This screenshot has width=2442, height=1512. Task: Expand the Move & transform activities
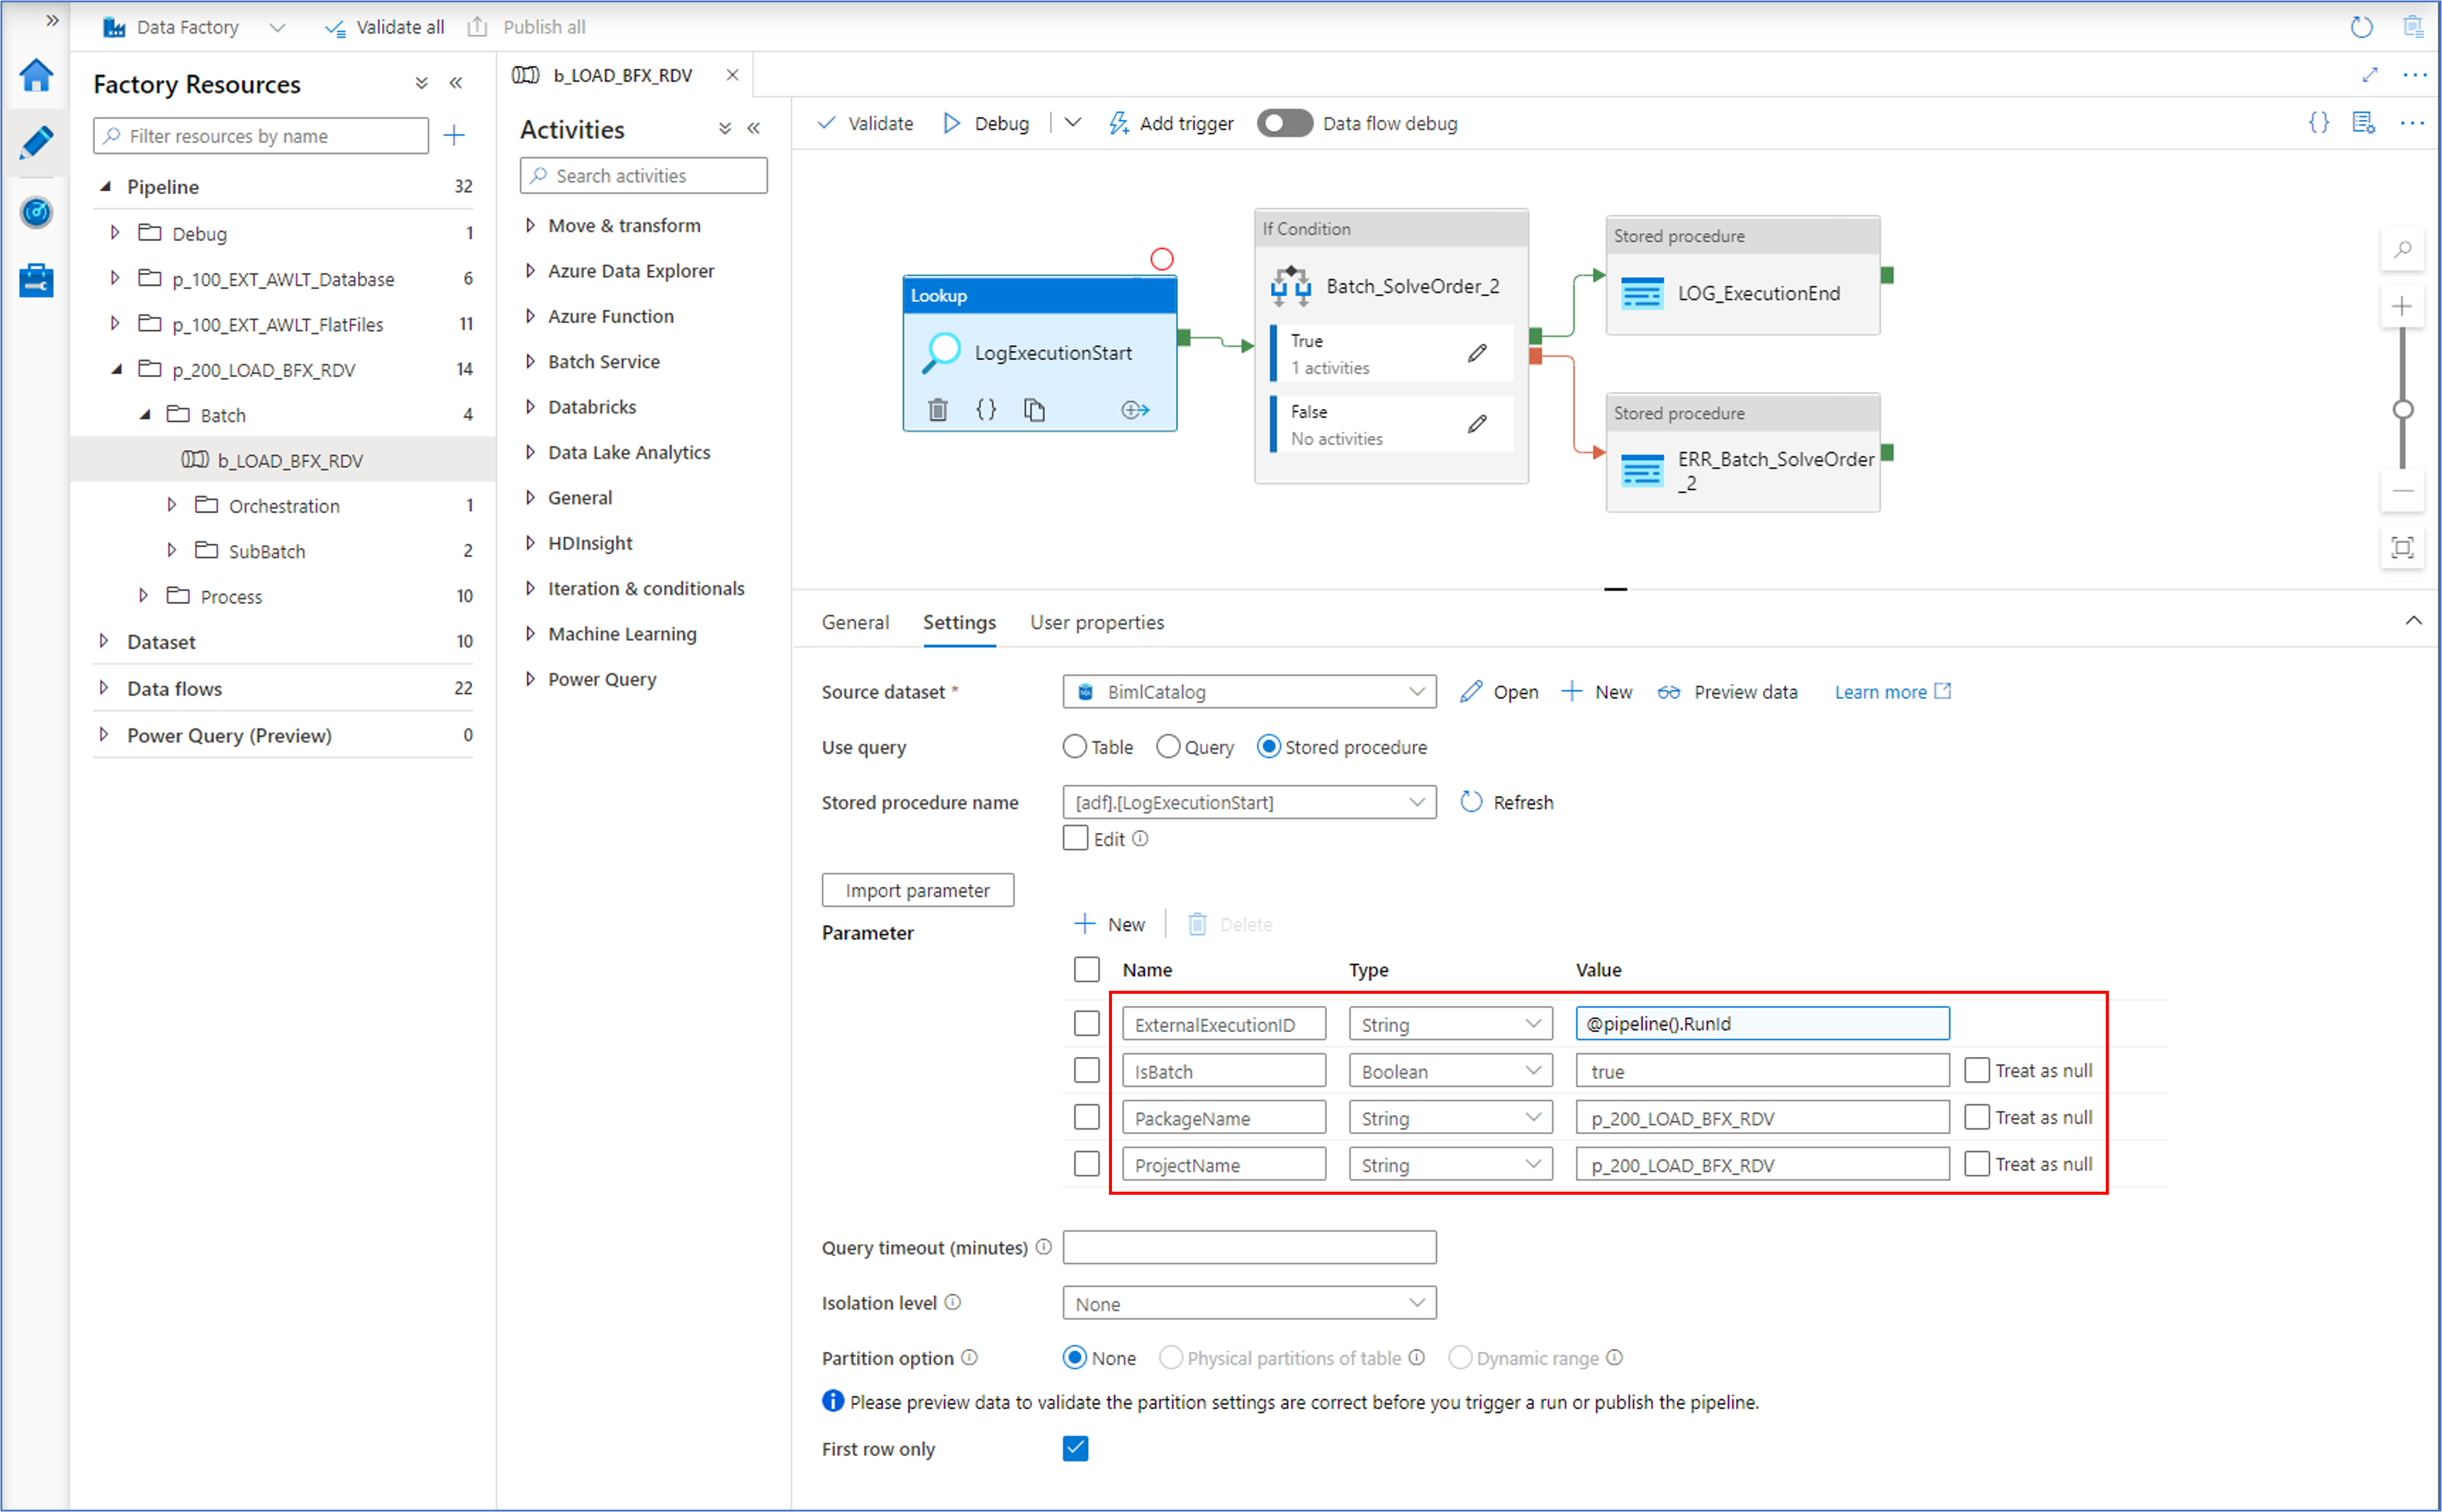[x=531, y=225]
